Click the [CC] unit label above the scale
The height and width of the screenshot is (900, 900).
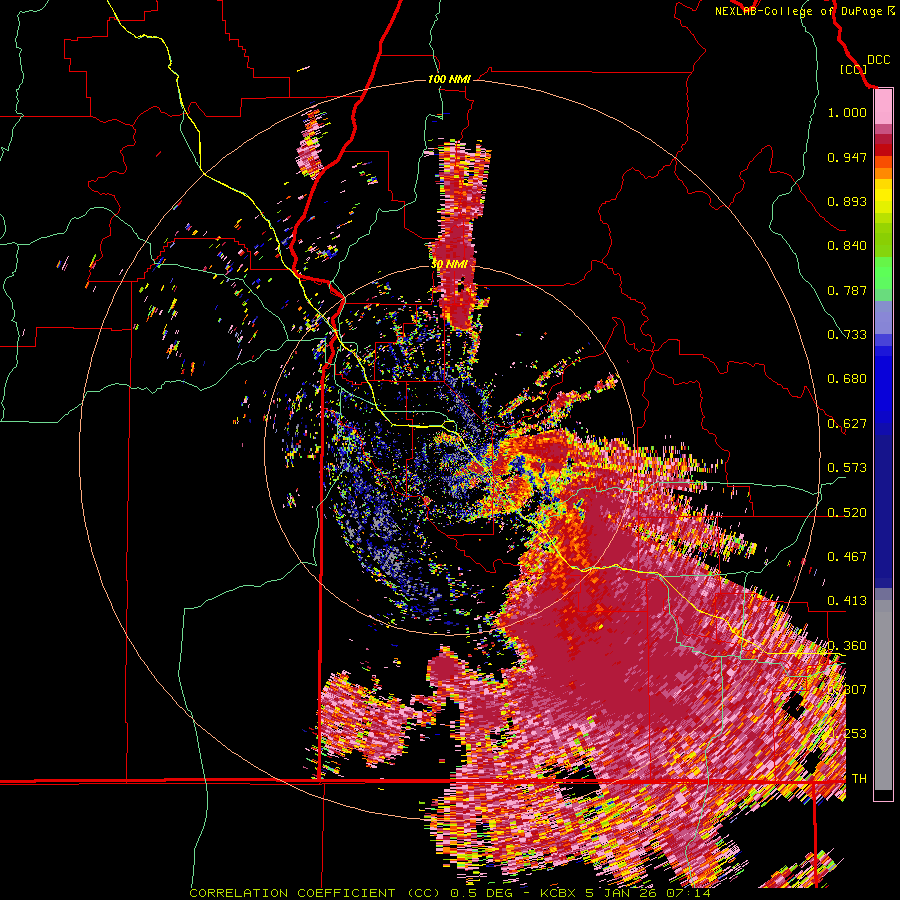coord(853,69)
